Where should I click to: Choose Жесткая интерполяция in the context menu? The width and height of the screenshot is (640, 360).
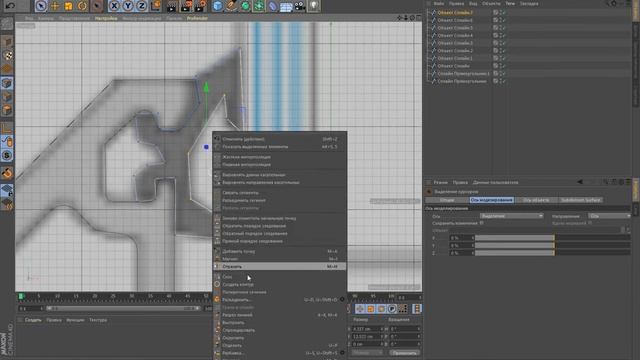[280, 157]
